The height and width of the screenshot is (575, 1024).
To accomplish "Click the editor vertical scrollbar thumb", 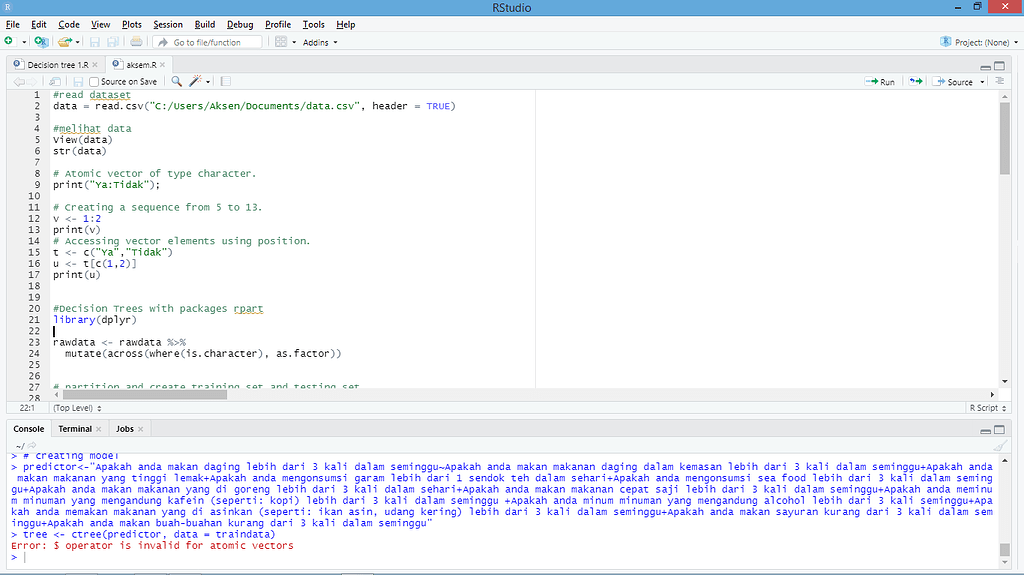I will click(1004, 139).
